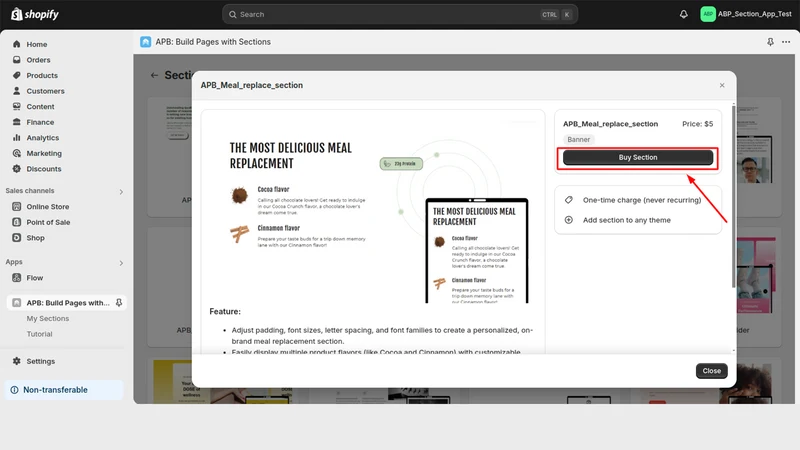
Task: Click the Discounts badge icon
Action: [x=17, y=169]
